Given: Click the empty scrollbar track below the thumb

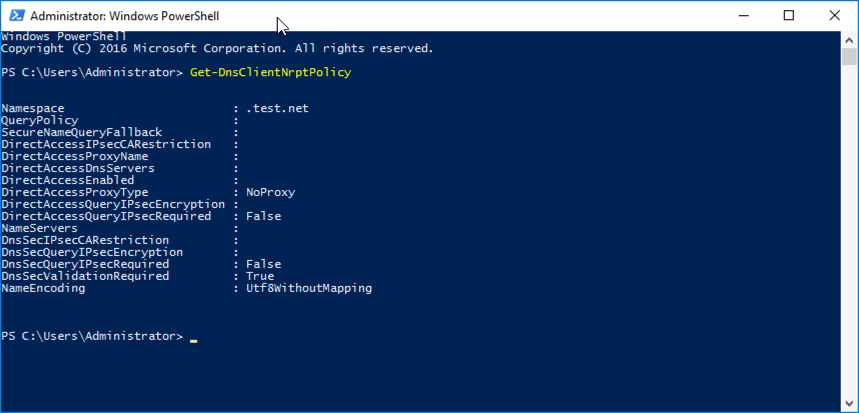Looking at the screenshot, I should [x=849, y=230].
